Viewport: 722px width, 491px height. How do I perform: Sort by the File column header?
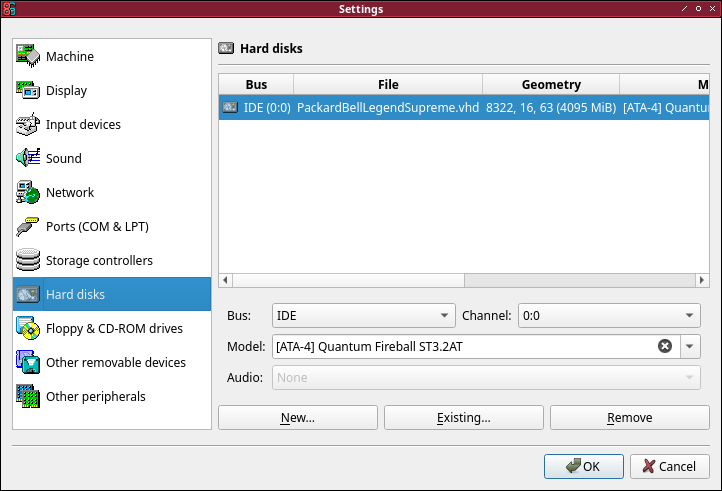click(x=388, y=84)
